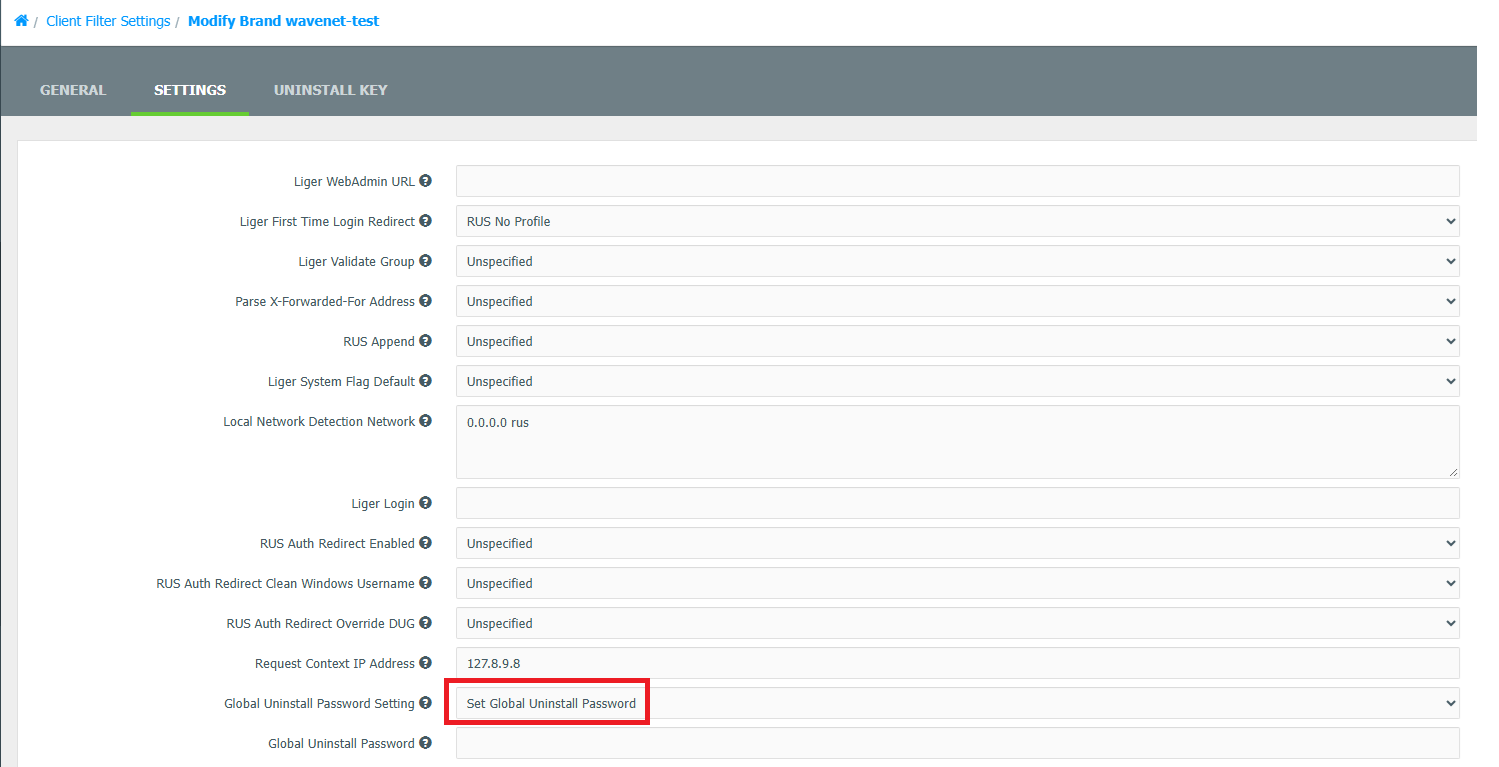
Task: Click the Global Uninstall Password input field
Action: click(x=957, y=743)
